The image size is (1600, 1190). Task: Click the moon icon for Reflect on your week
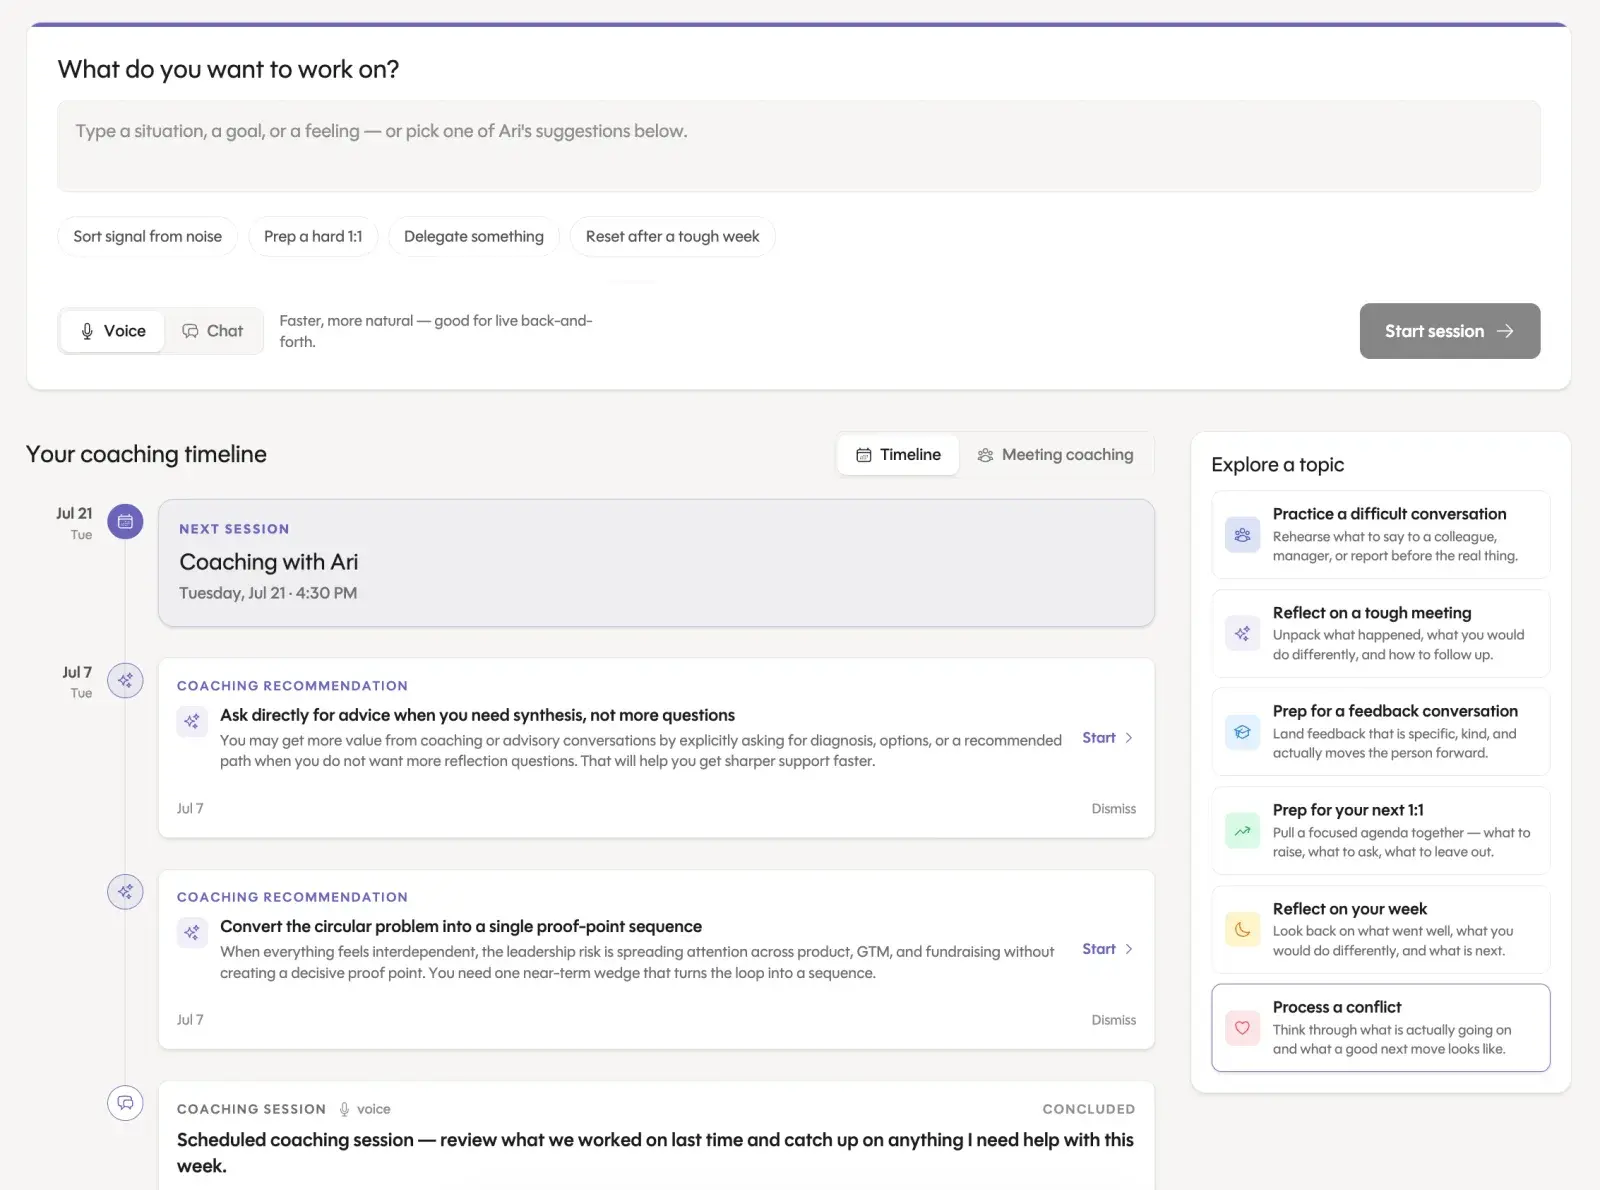[x=1242, y=929]
